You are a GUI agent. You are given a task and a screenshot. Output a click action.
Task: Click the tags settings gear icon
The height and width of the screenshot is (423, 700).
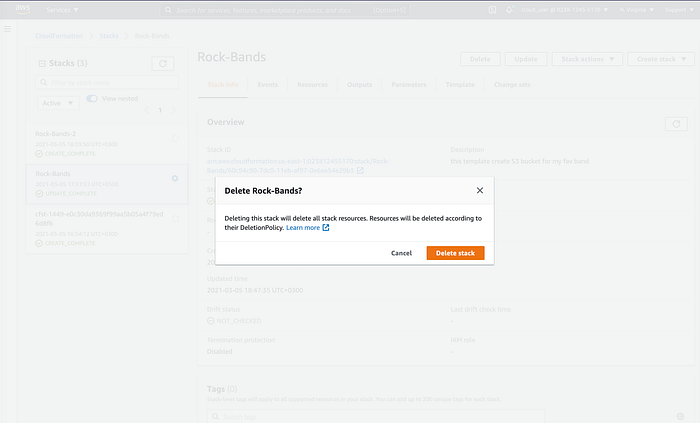(x=680, y=416)
